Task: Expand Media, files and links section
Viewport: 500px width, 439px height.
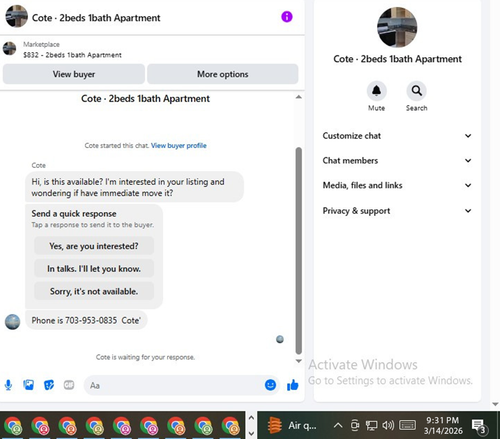Action: pyautogui.click(x=397, y=185)
